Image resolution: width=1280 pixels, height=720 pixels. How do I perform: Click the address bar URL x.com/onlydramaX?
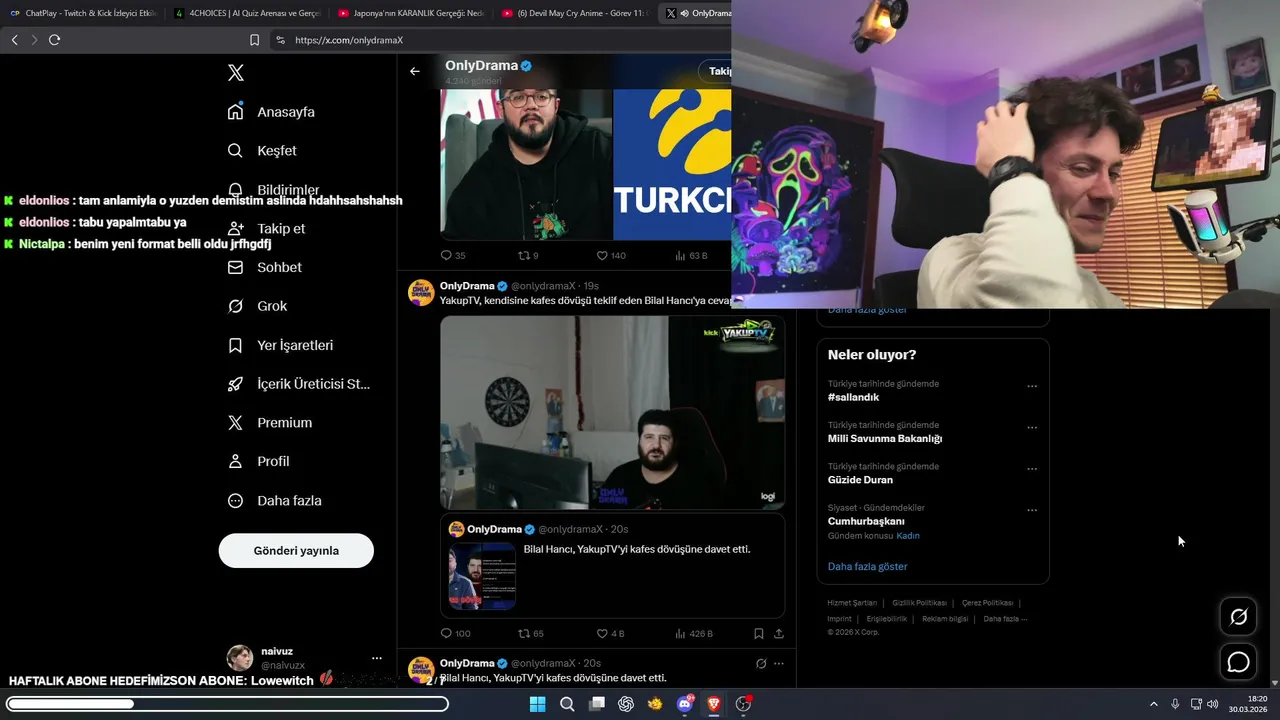point(349,40)
